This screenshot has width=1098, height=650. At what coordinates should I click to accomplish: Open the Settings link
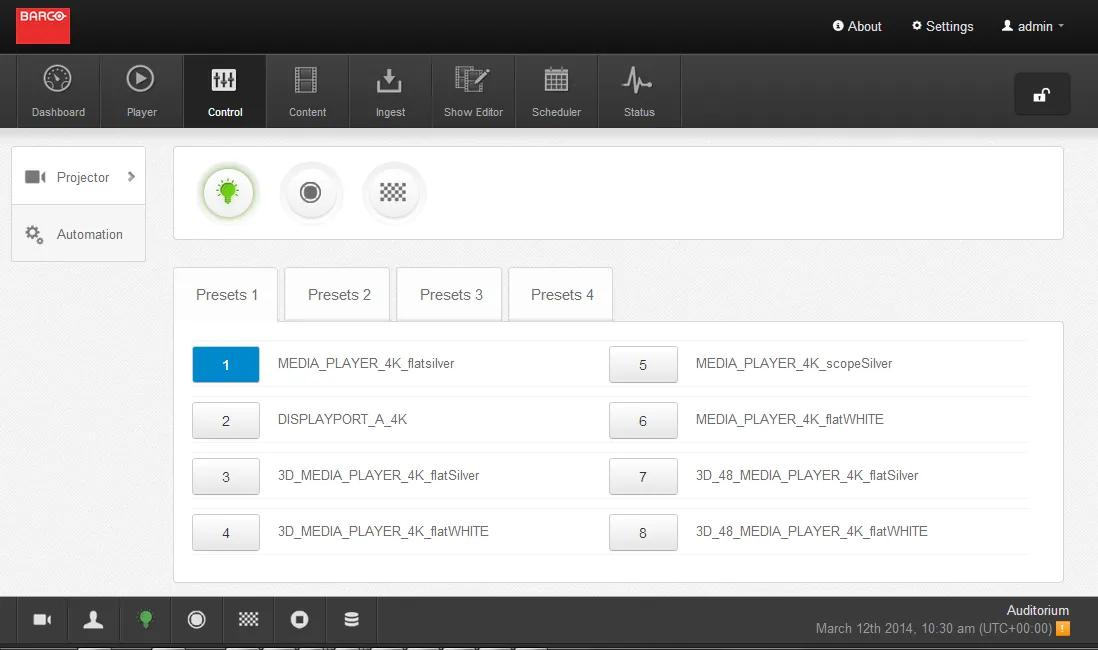942,27
